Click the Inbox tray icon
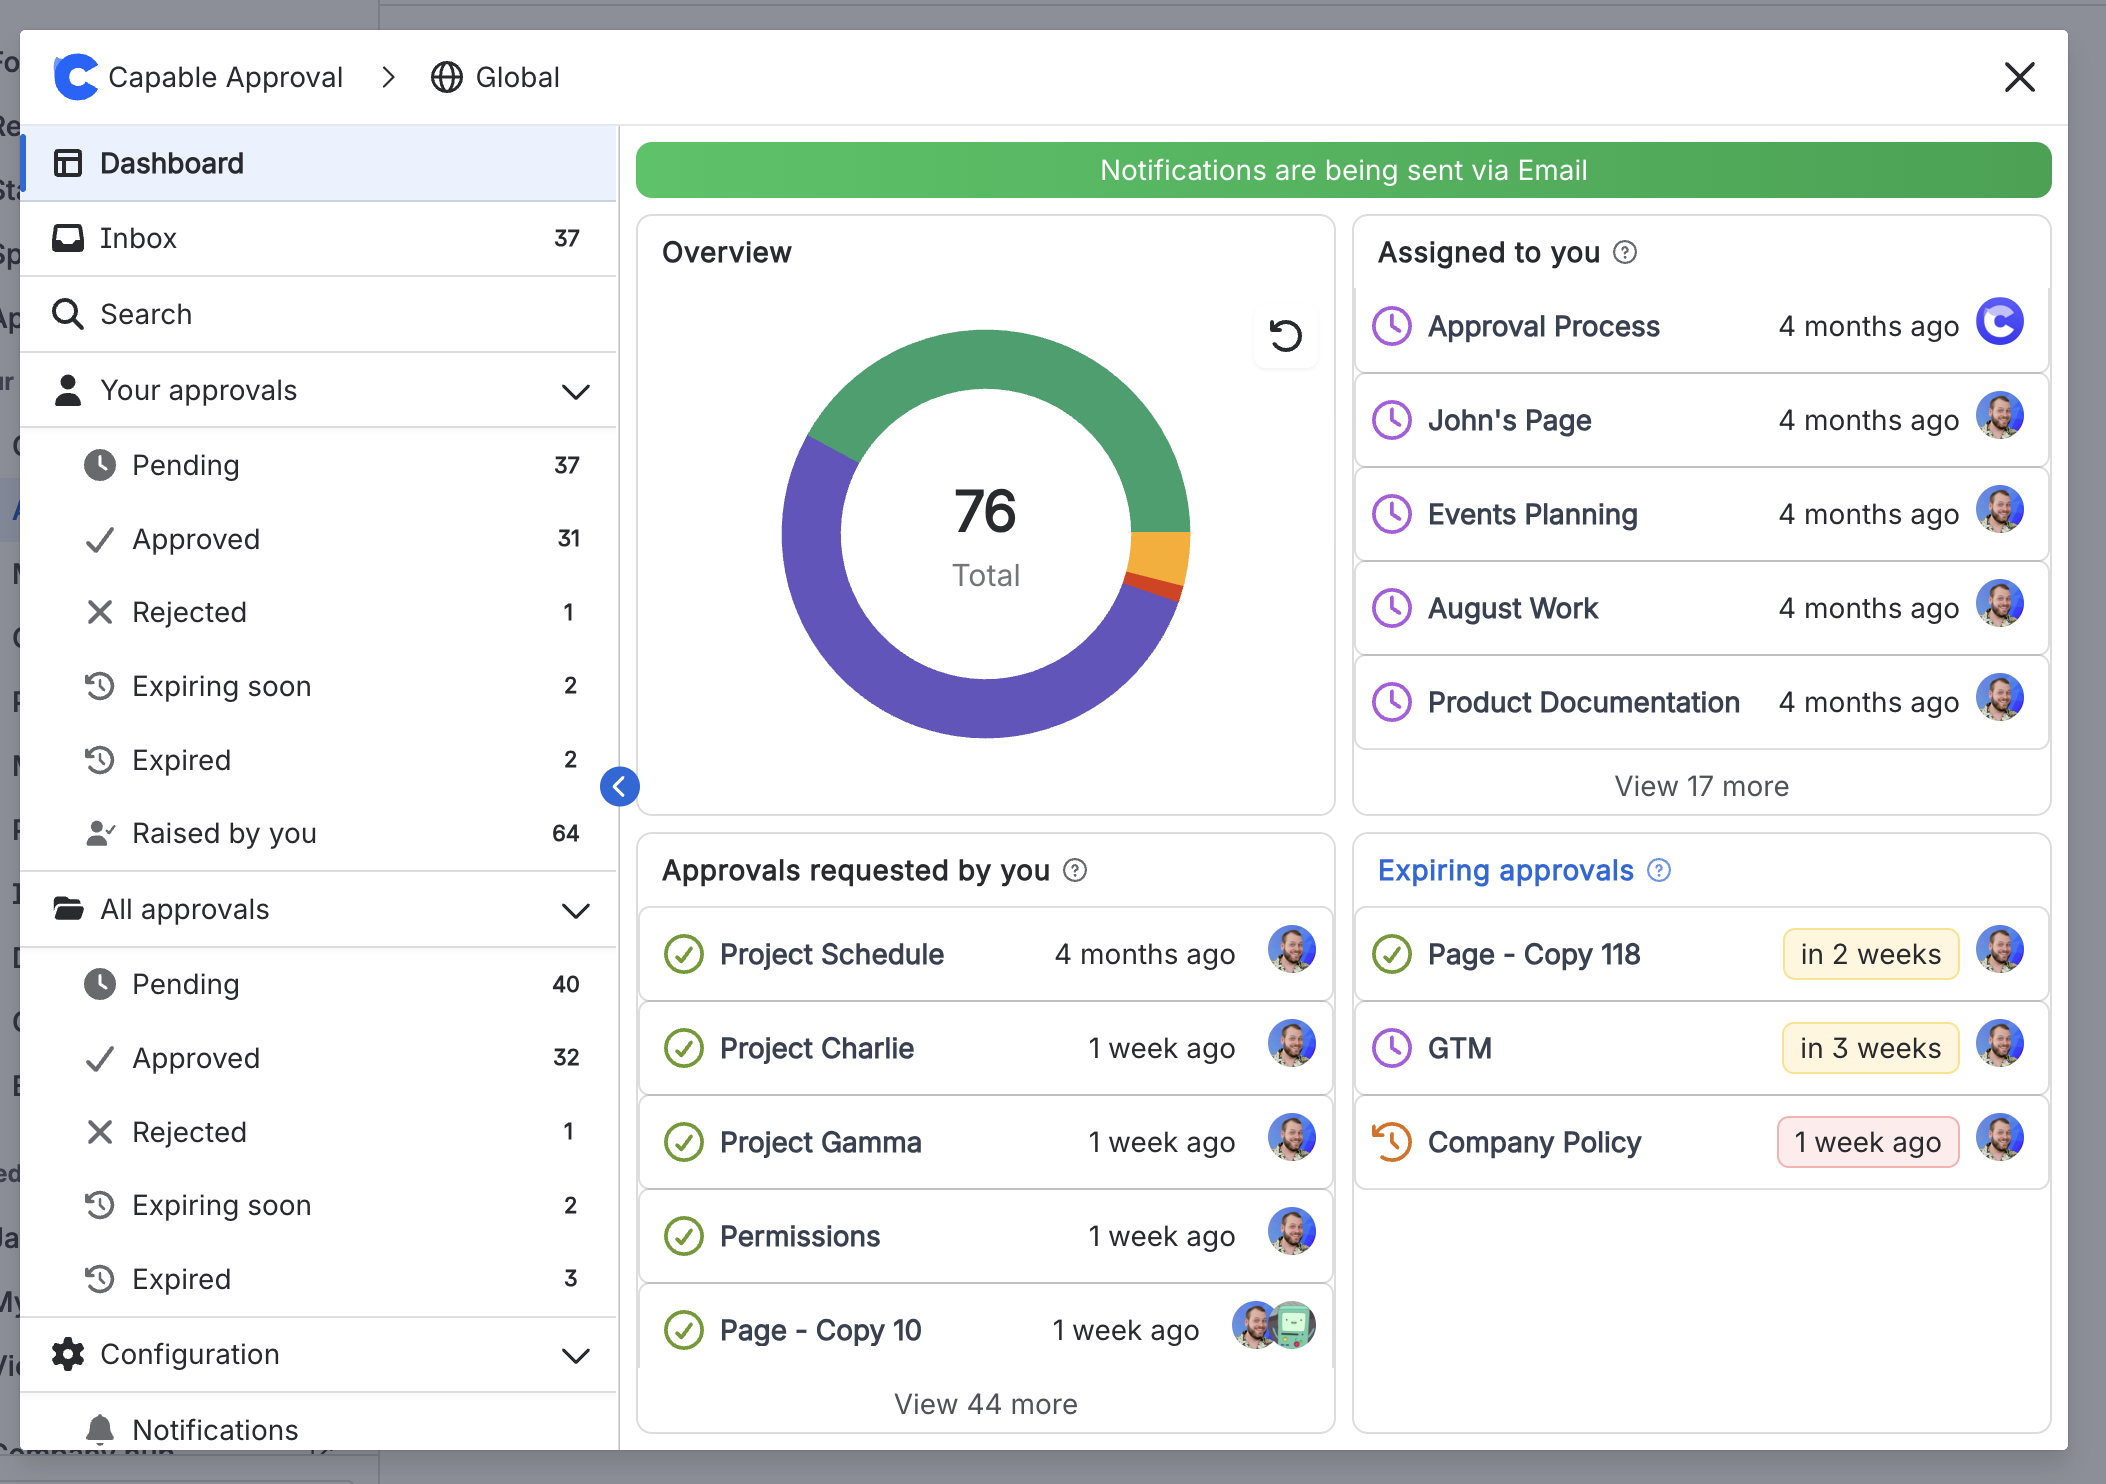 point(68,238)
